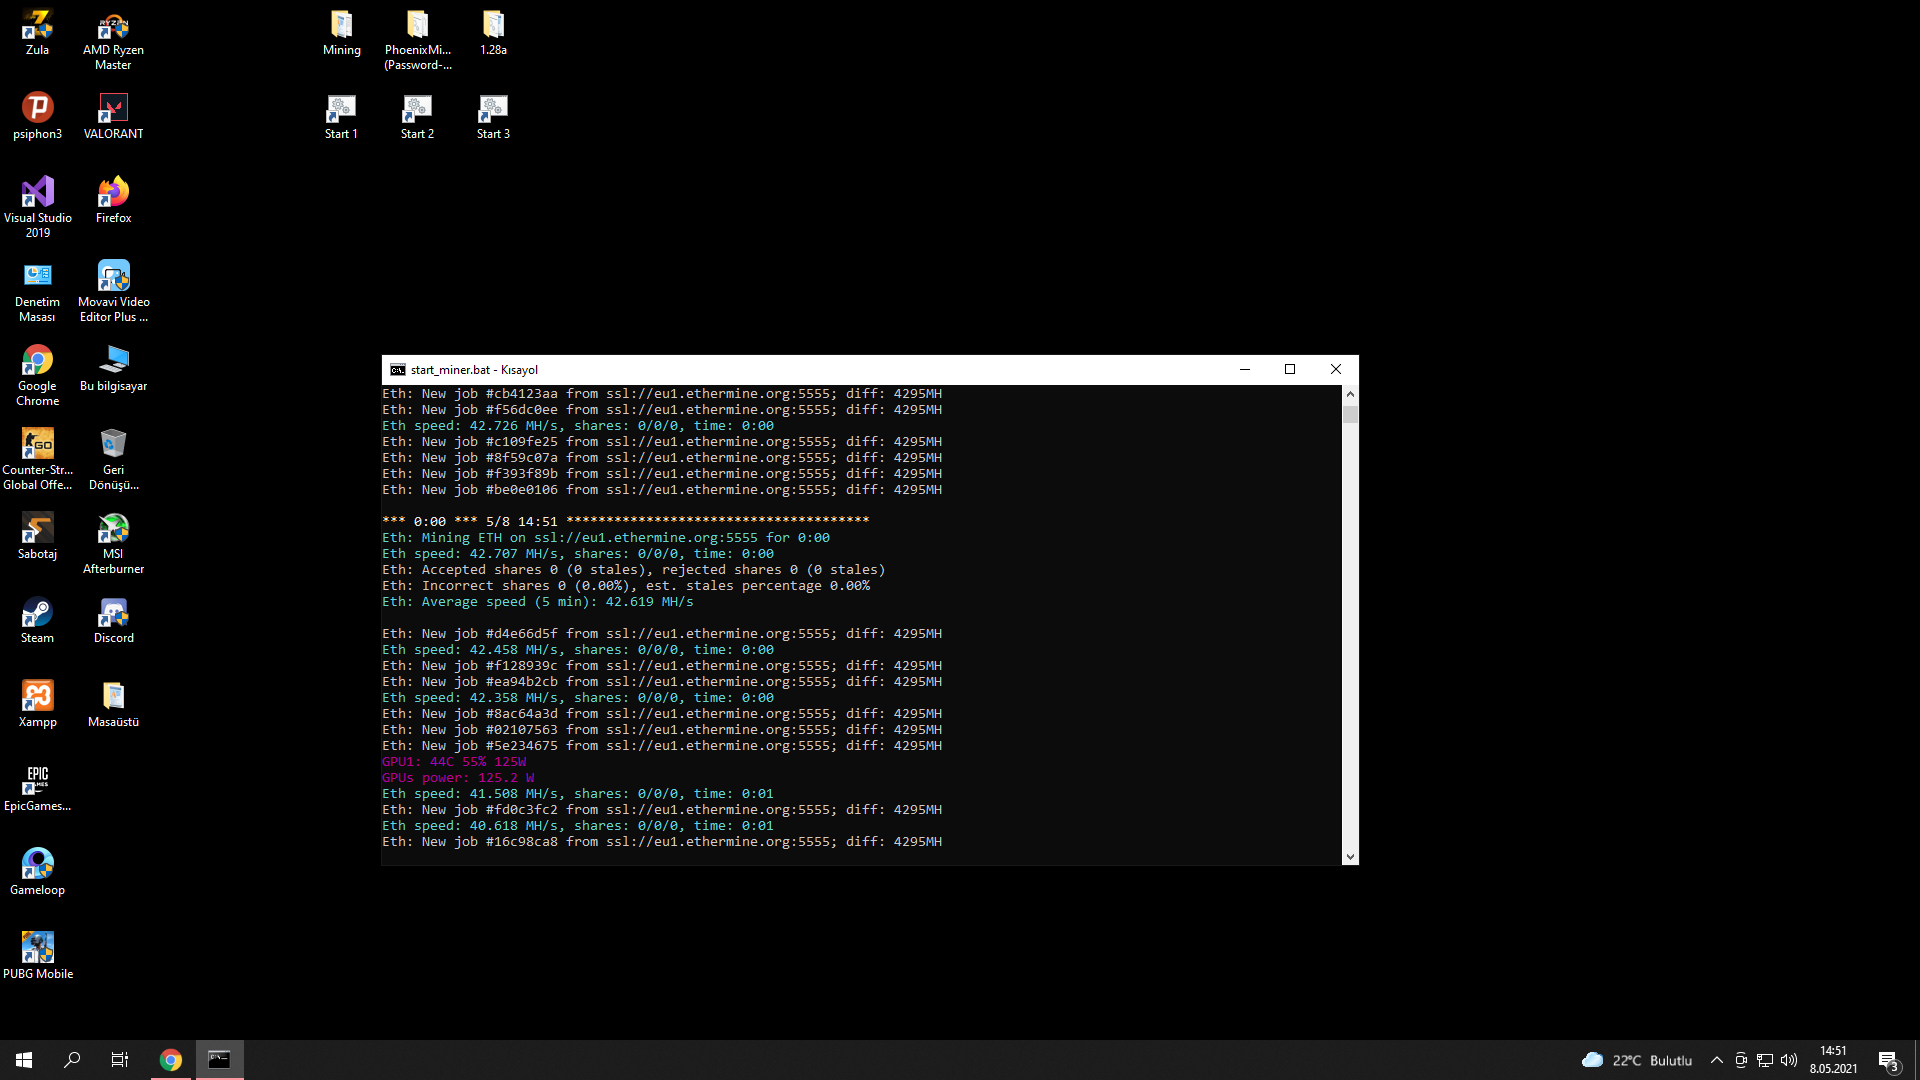Open the Mining folder on desktop

tap(341, 26)
